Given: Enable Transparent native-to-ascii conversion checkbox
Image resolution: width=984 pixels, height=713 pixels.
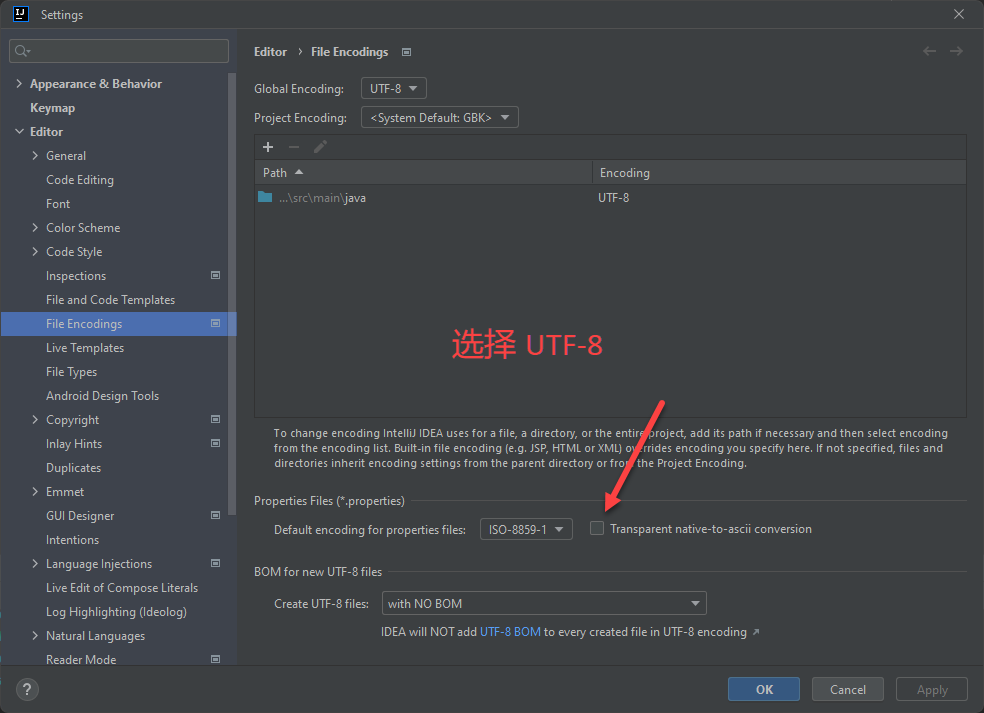Looking at the screenshot, I should click(x=597, y=528).
